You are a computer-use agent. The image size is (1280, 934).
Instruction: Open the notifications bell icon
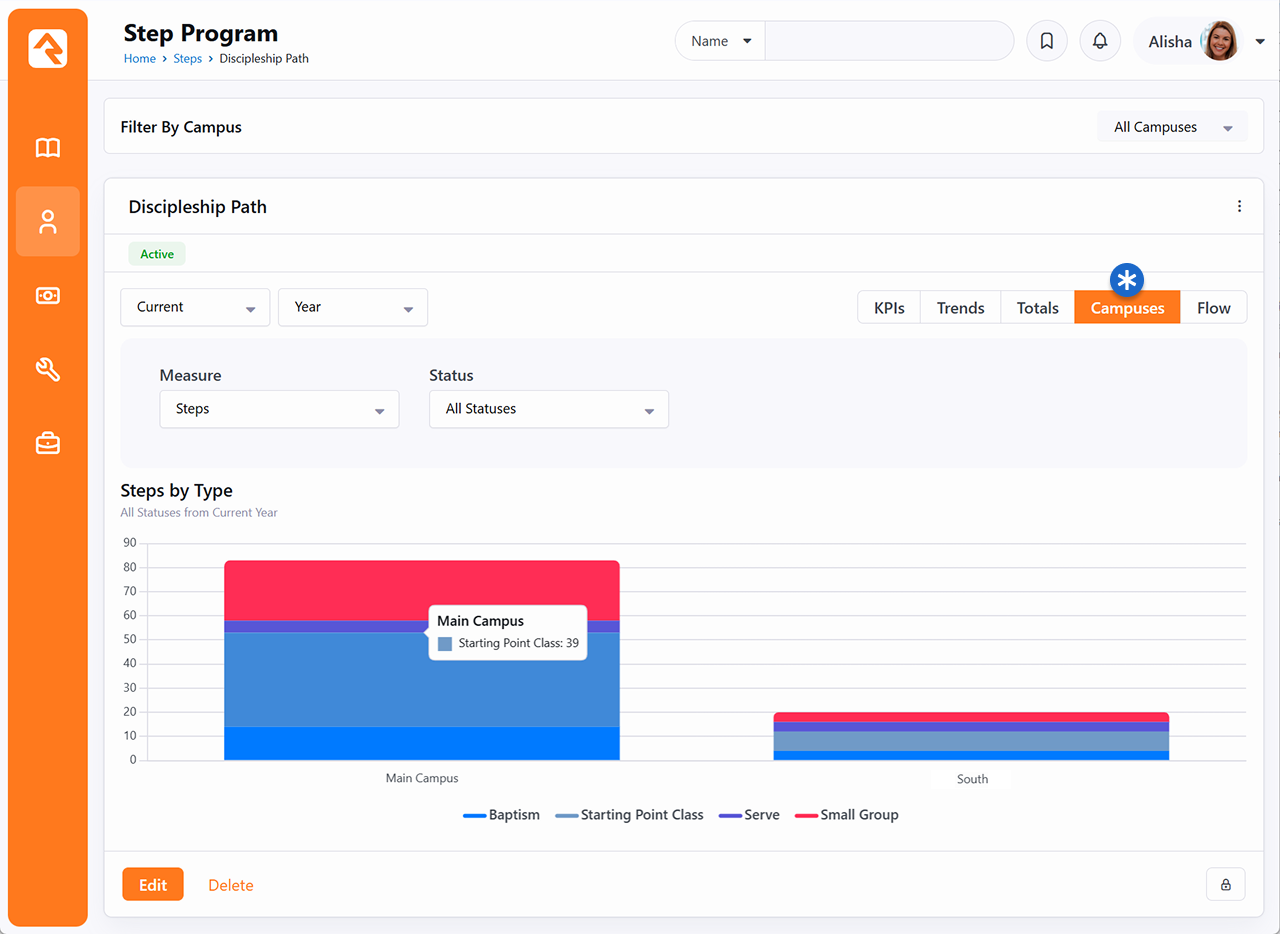click(x=1100, y=42)
